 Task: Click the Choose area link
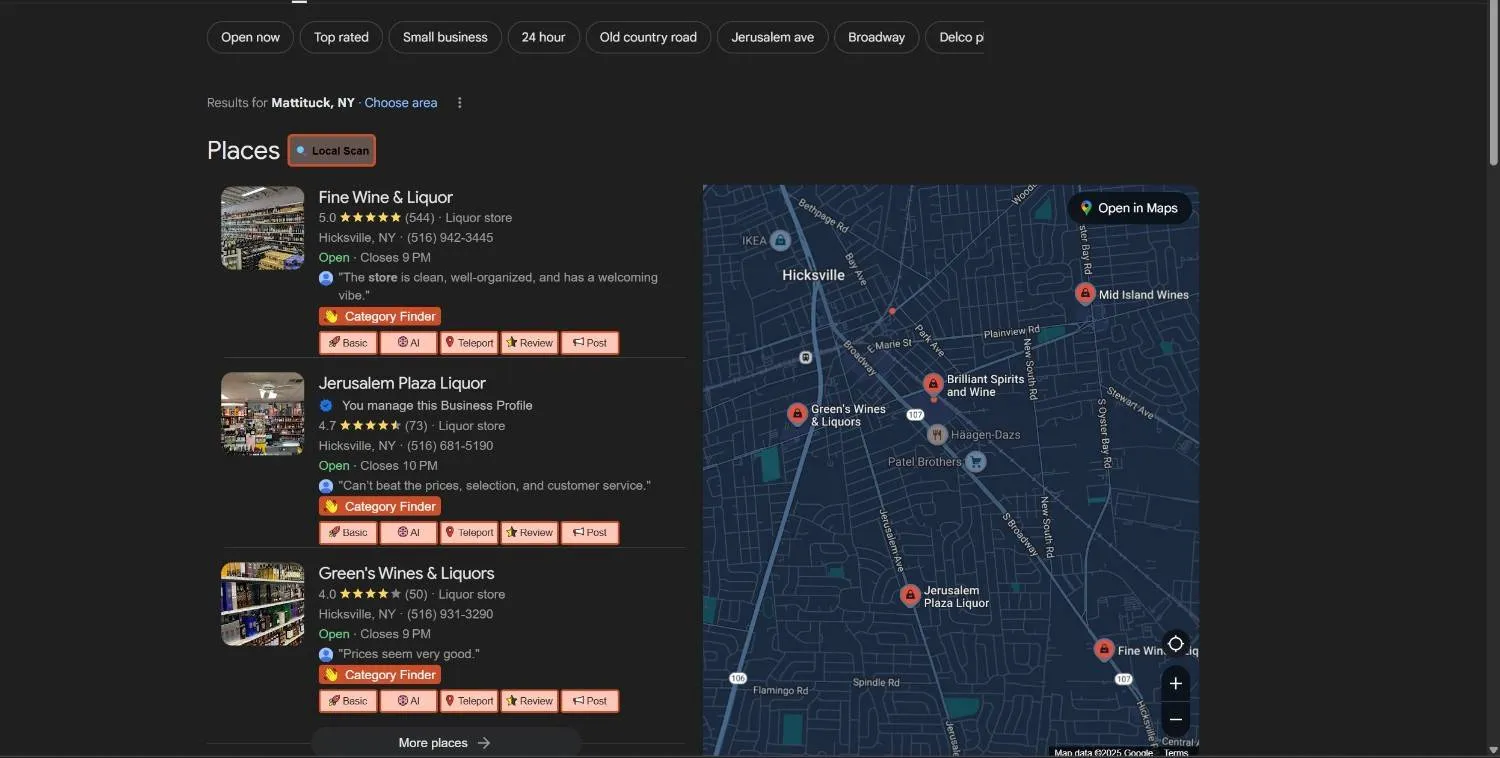(401, 103)
